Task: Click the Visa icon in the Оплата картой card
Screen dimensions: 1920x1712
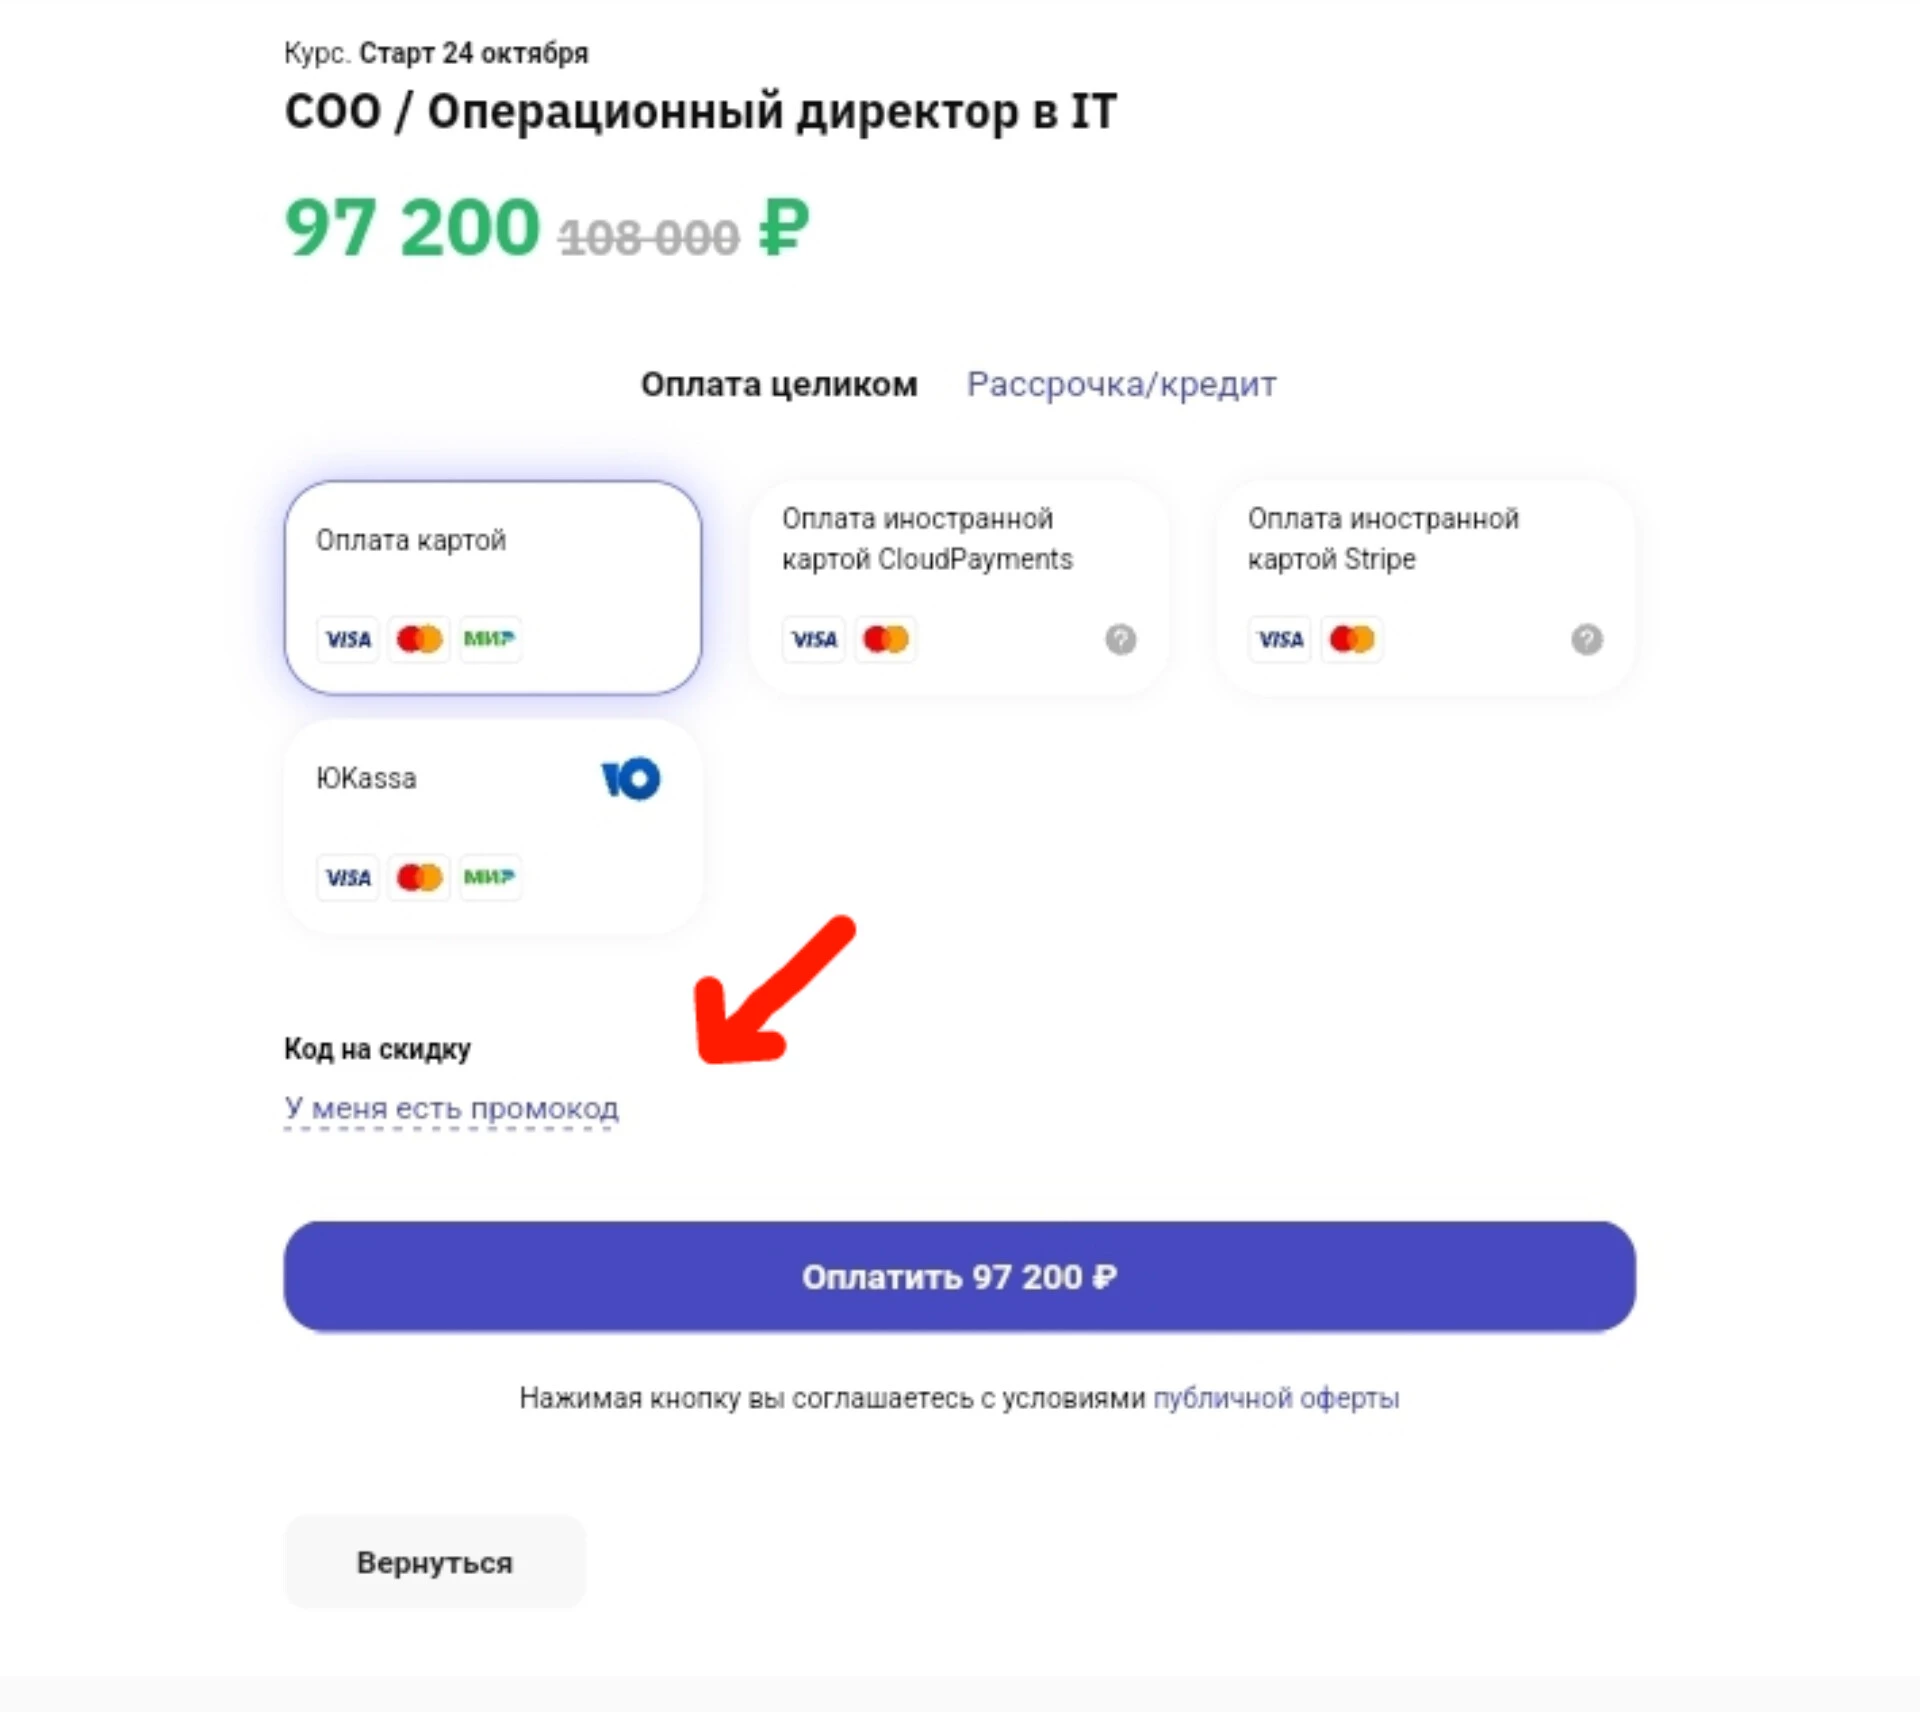Action: coord(348,639)
